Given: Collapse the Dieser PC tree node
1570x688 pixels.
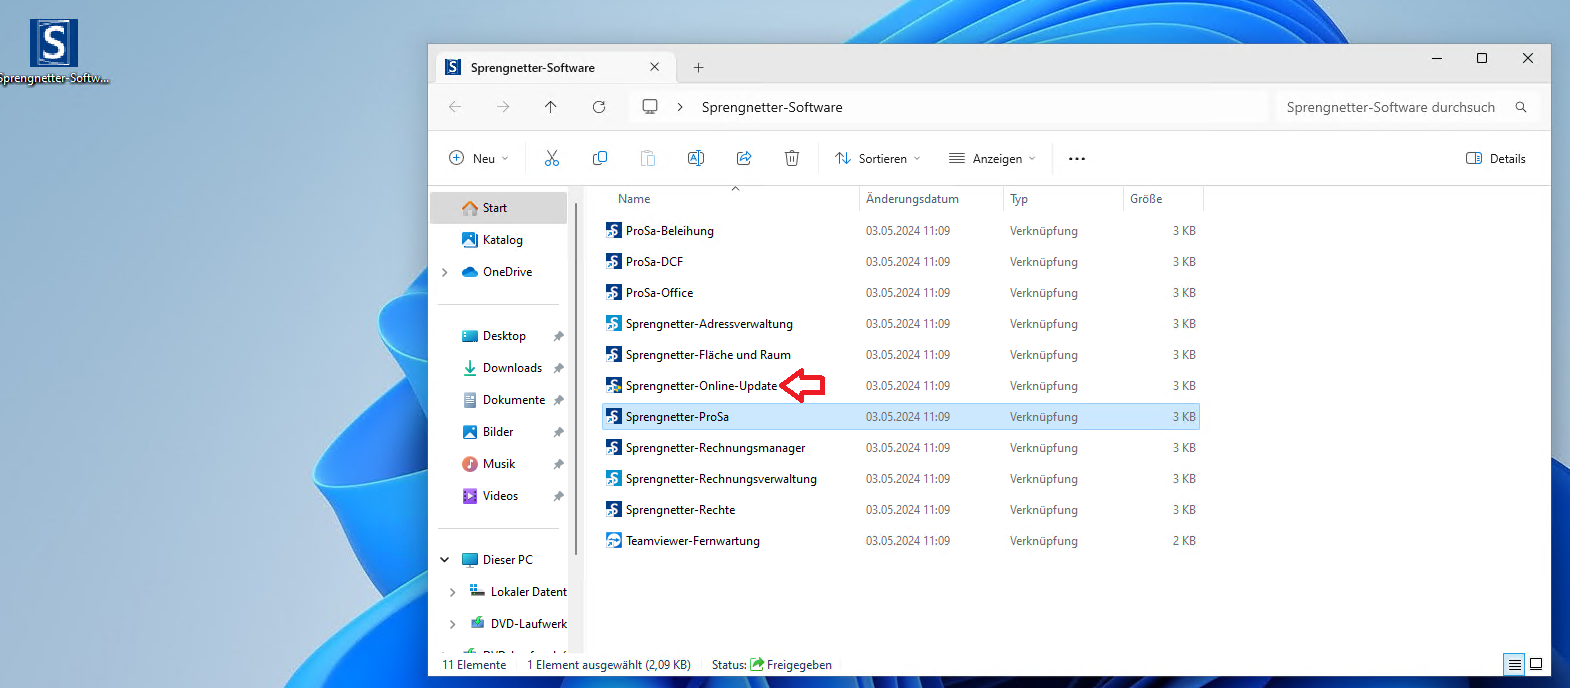Looking at the screenshot, I should click(445, 560).
